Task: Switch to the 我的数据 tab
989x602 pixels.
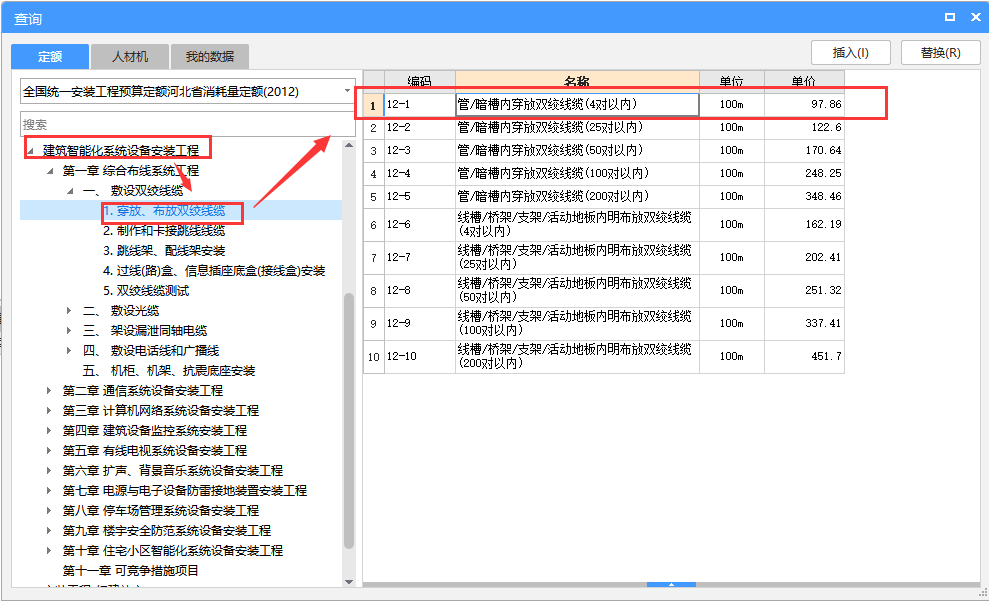Action: click(x=208, y=56)
